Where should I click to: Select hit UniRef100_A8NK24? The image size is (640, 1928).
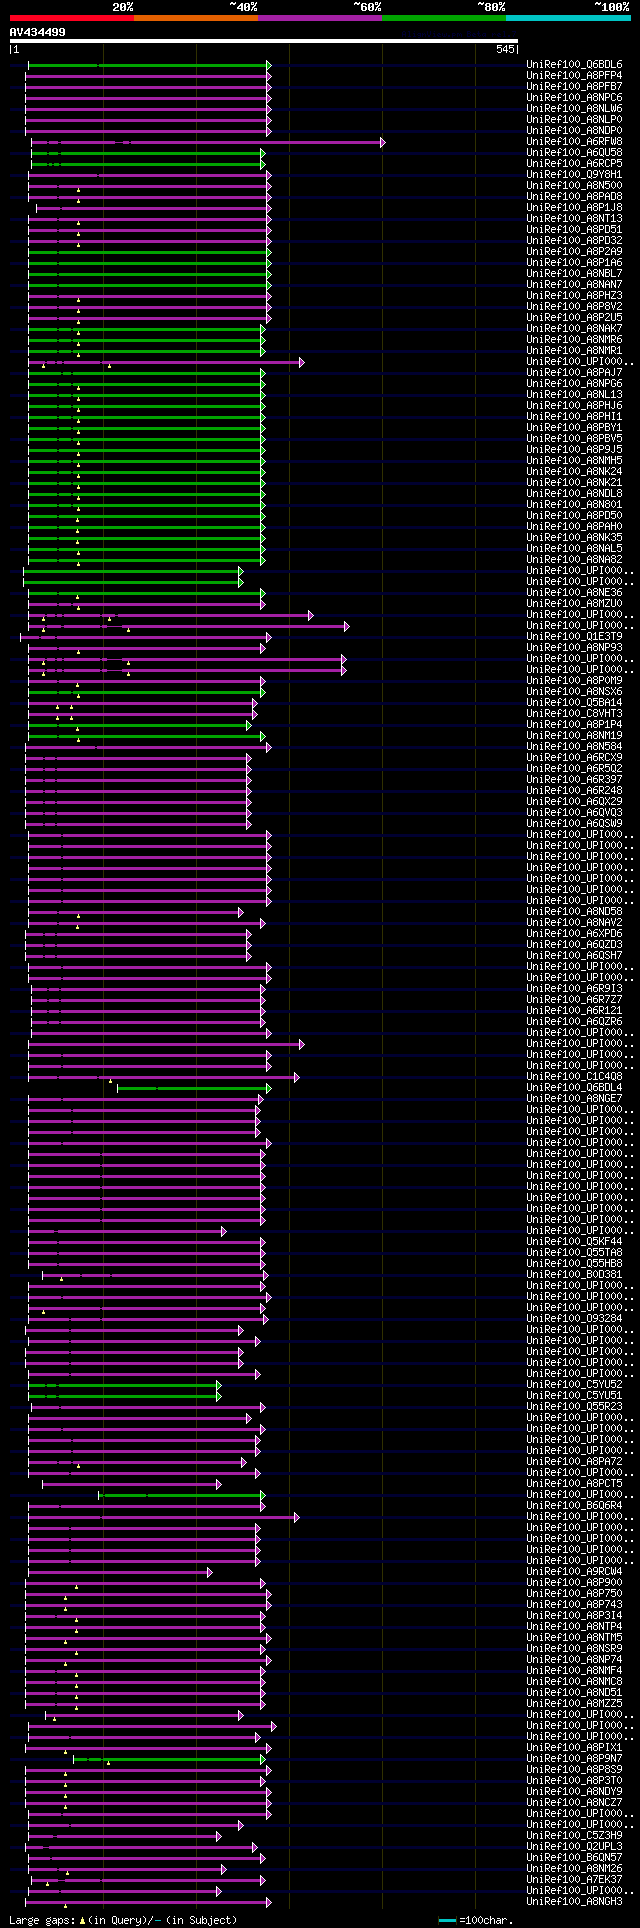point(574,471)
